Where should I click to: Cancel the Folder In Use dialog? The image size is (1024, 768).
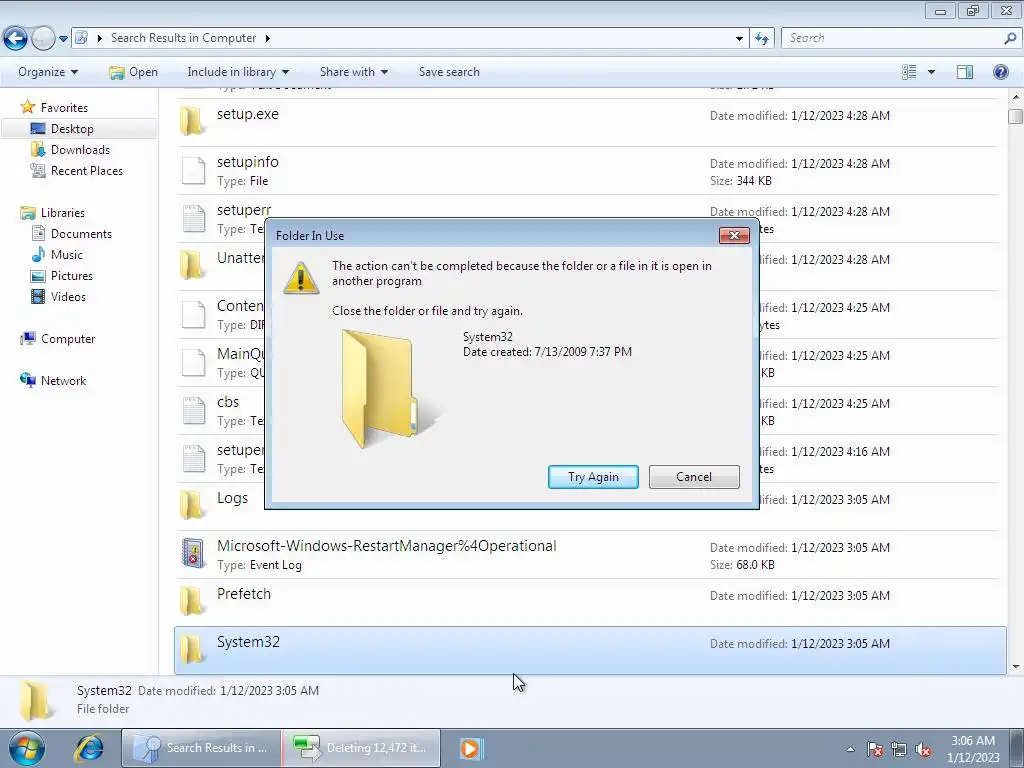click(694, 477)
